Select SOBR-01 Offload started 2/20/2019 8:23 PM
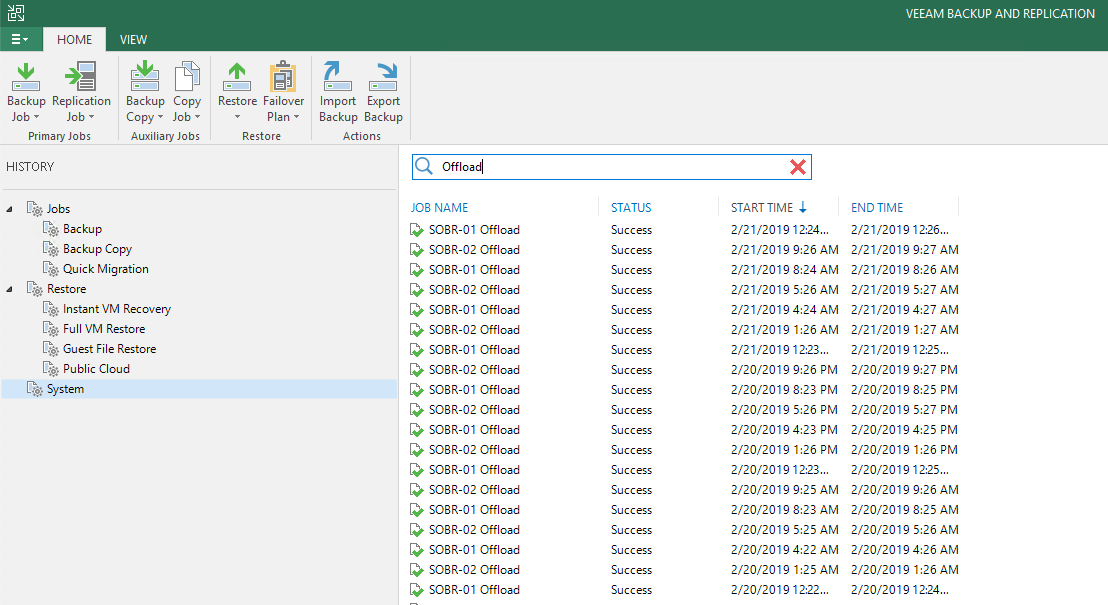The height and width of the screenshot is (605, 1108). tap(474, 389)
